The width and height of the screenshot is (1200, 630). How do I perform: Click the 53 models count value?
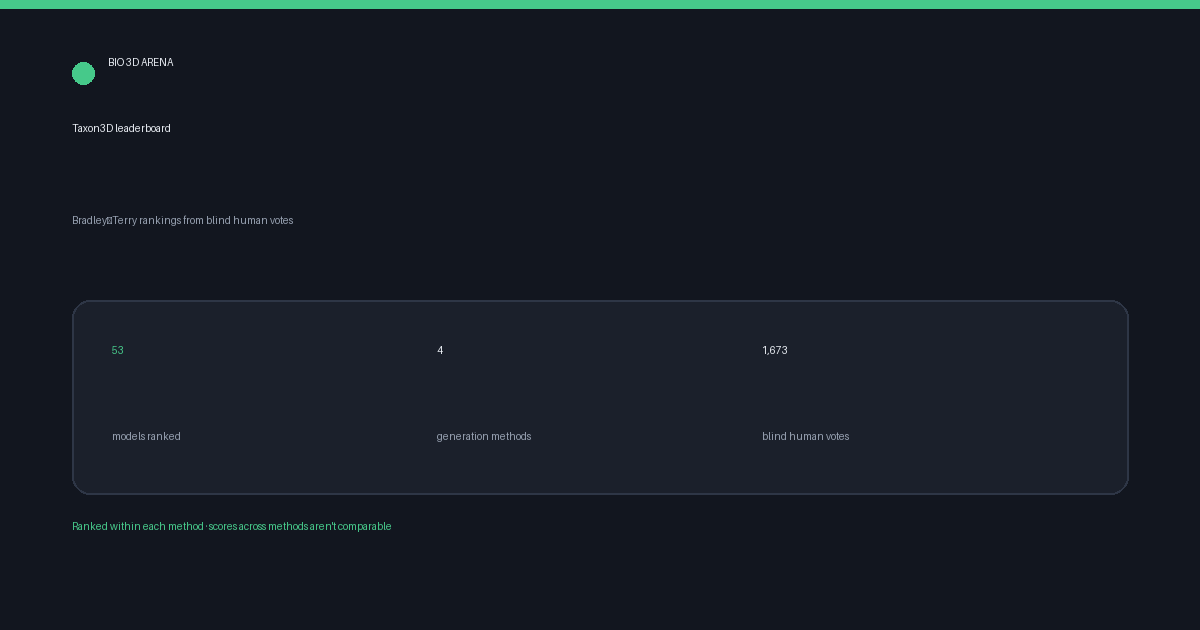point(118,351)
